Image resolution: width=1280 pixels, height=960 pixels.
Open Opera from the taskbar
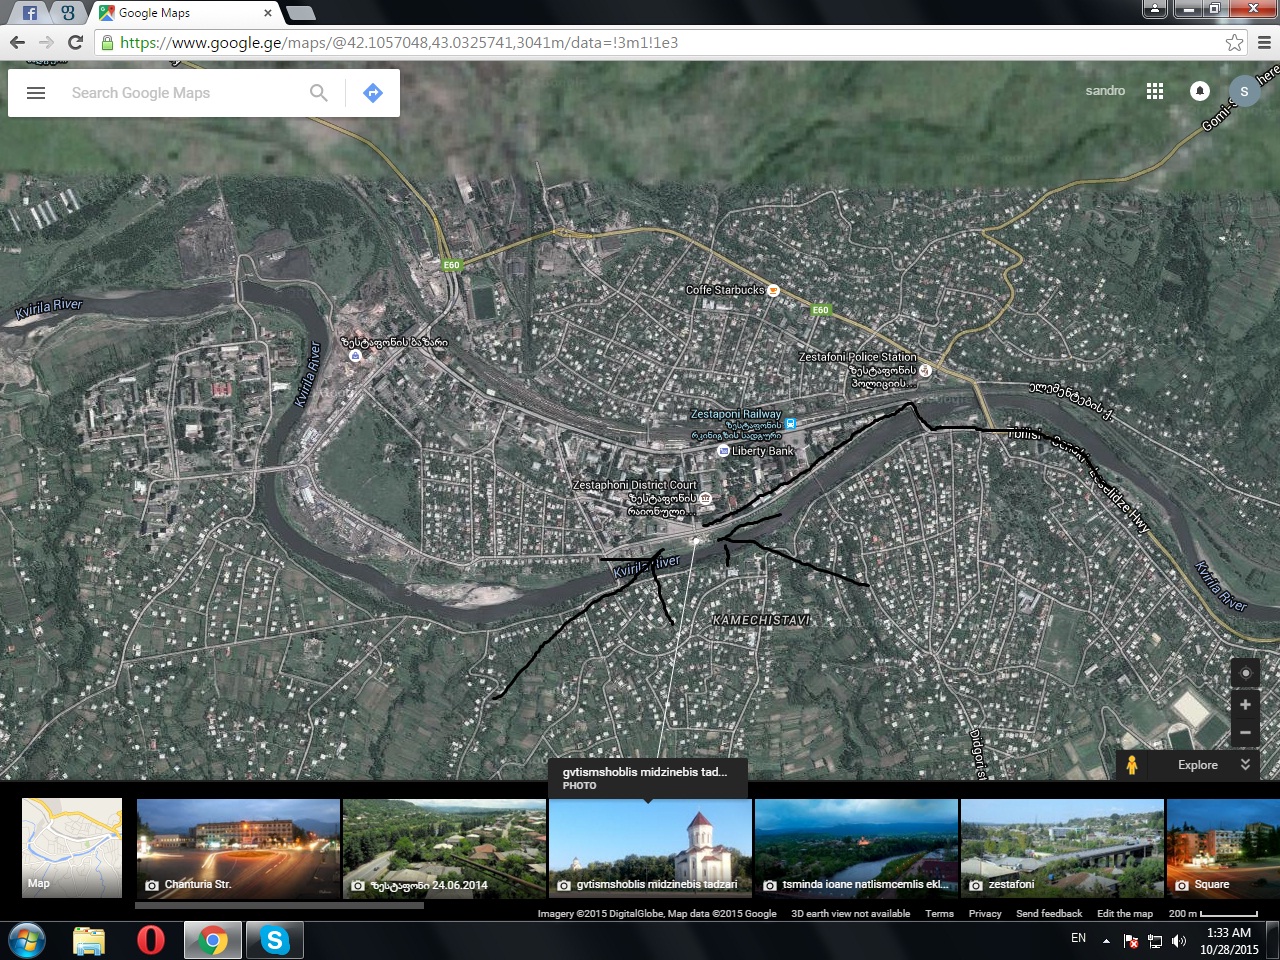click(x=151, y=941)
